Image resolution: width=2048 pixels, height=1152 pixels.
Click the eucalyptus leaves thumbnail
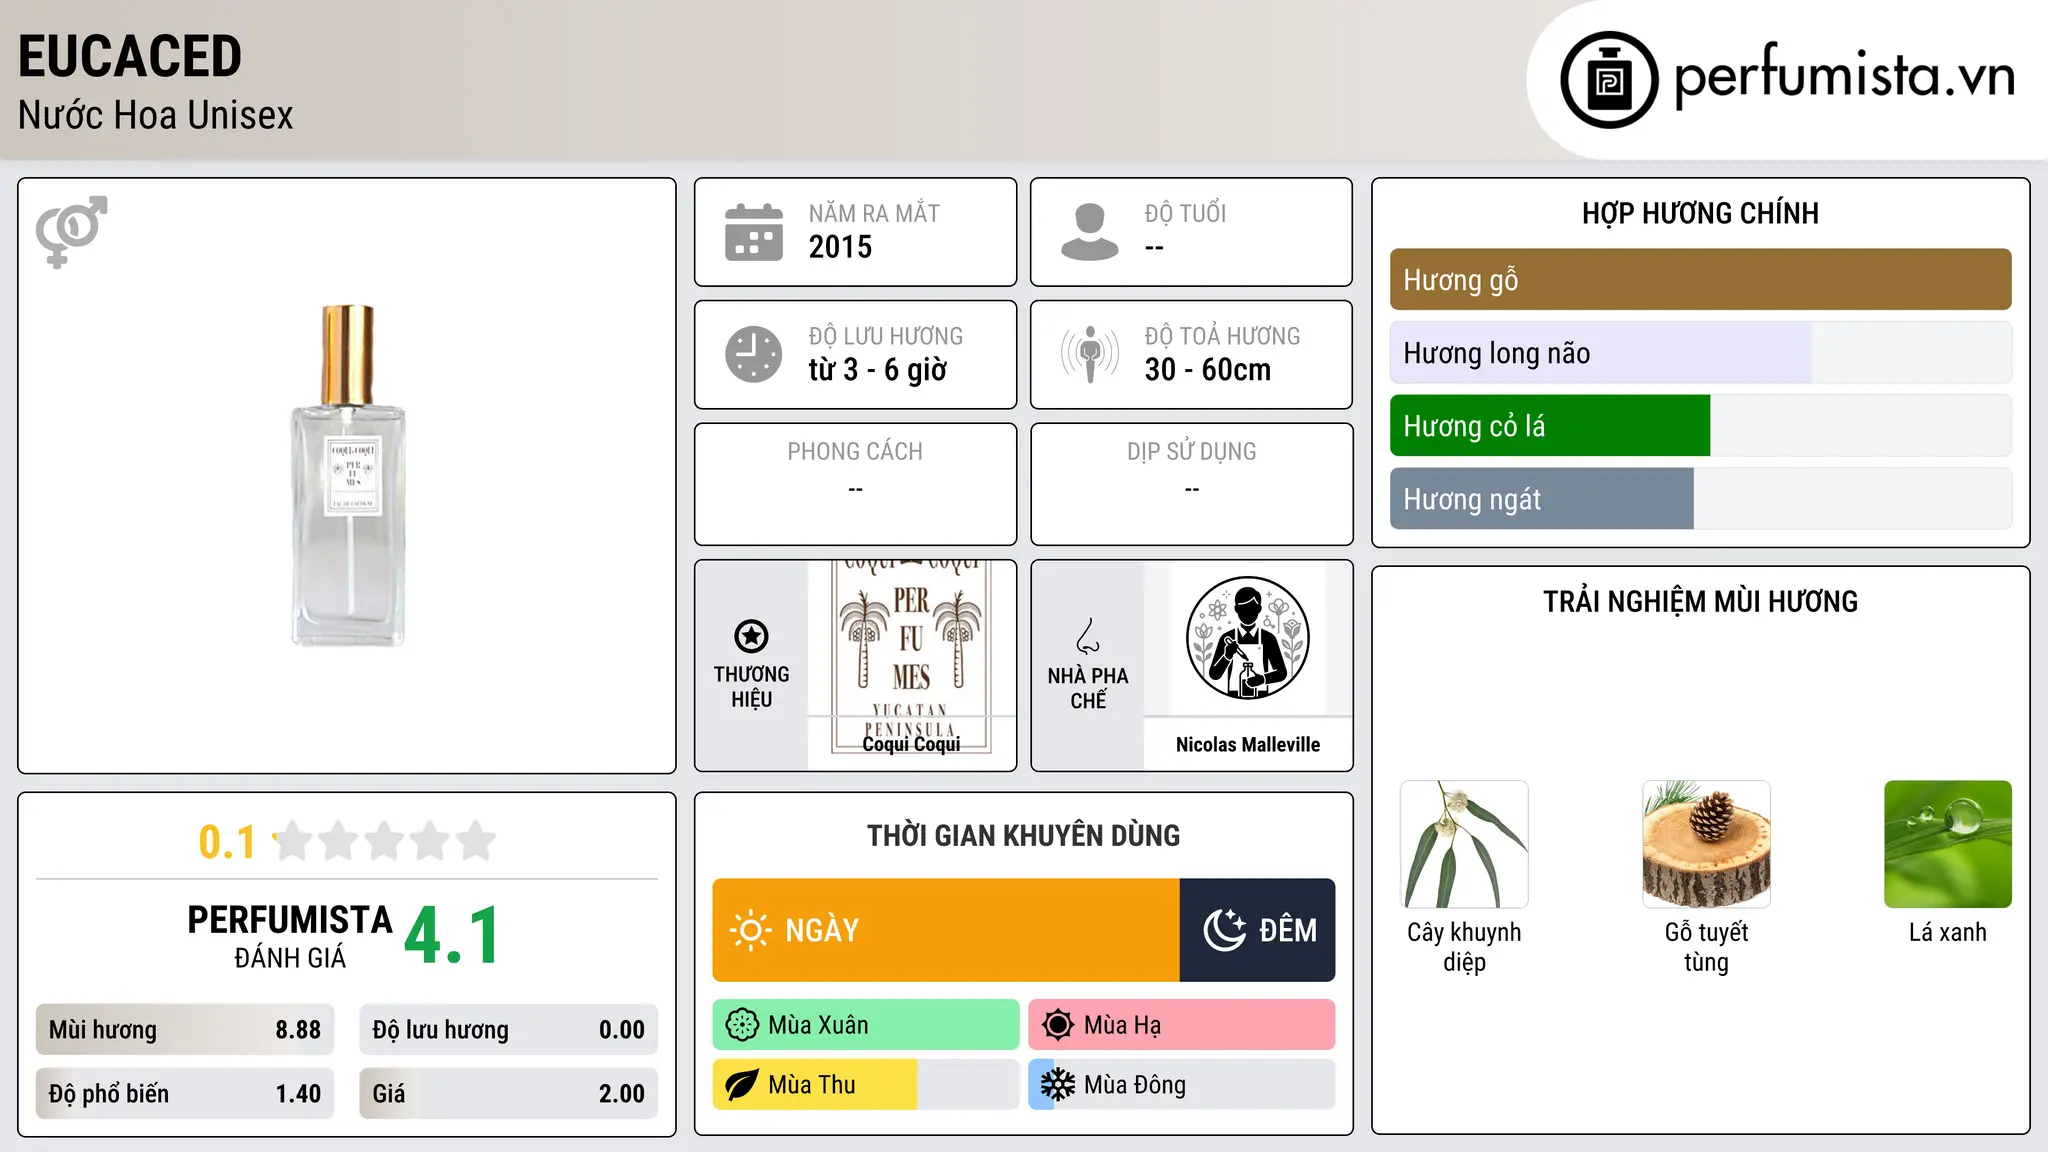pos(1464,844)
